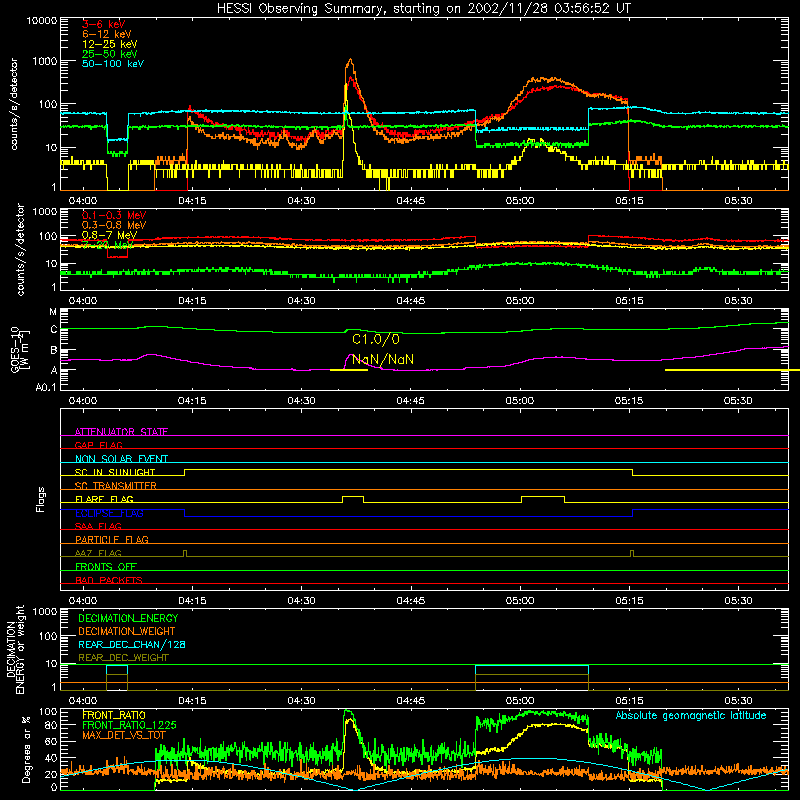Select the 12-25 keV legend label

(110, 44)
